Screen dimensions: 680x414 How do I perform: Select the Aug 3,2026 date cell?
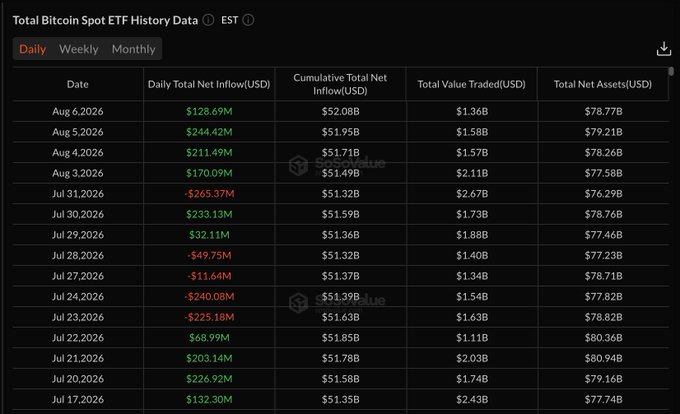[78, 173]
